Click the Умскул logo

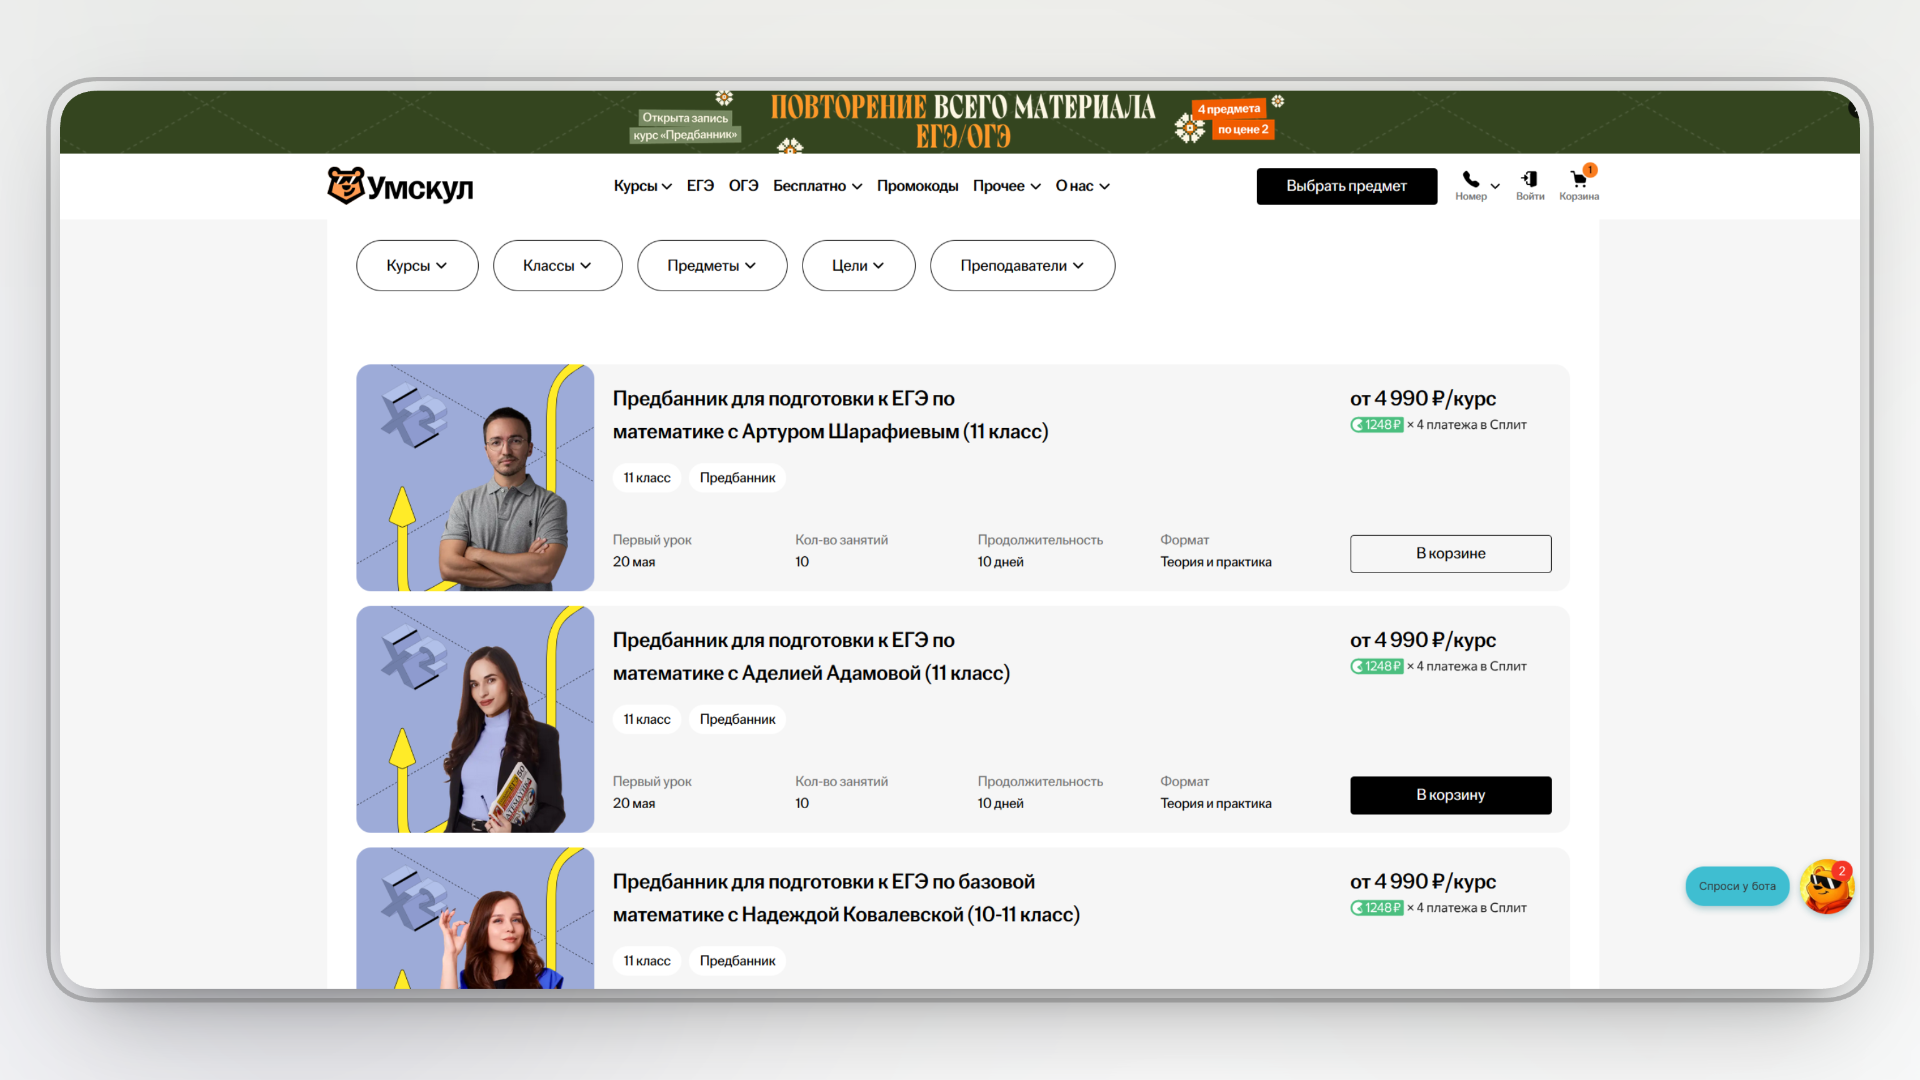coord(400,186)
